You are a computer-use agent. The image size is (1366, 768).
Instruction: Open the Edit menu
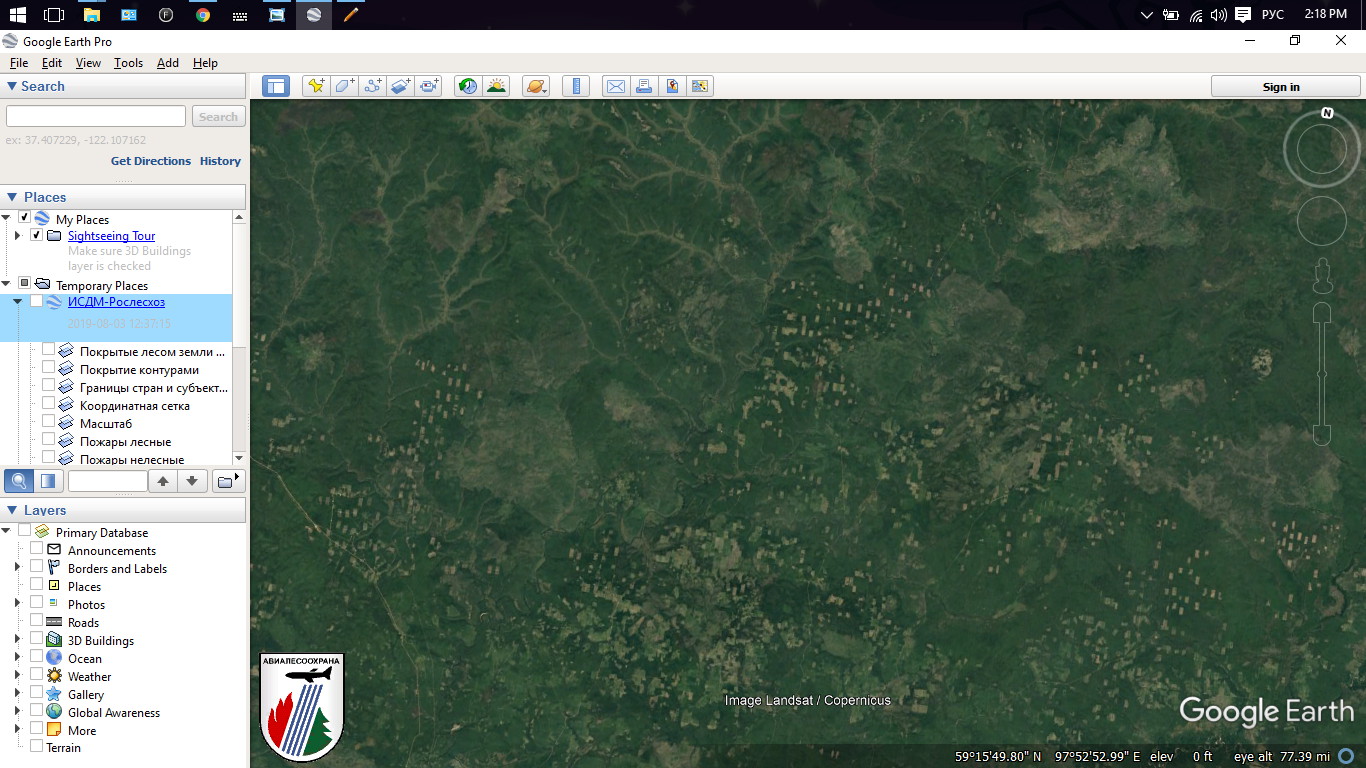pos(52,63)
